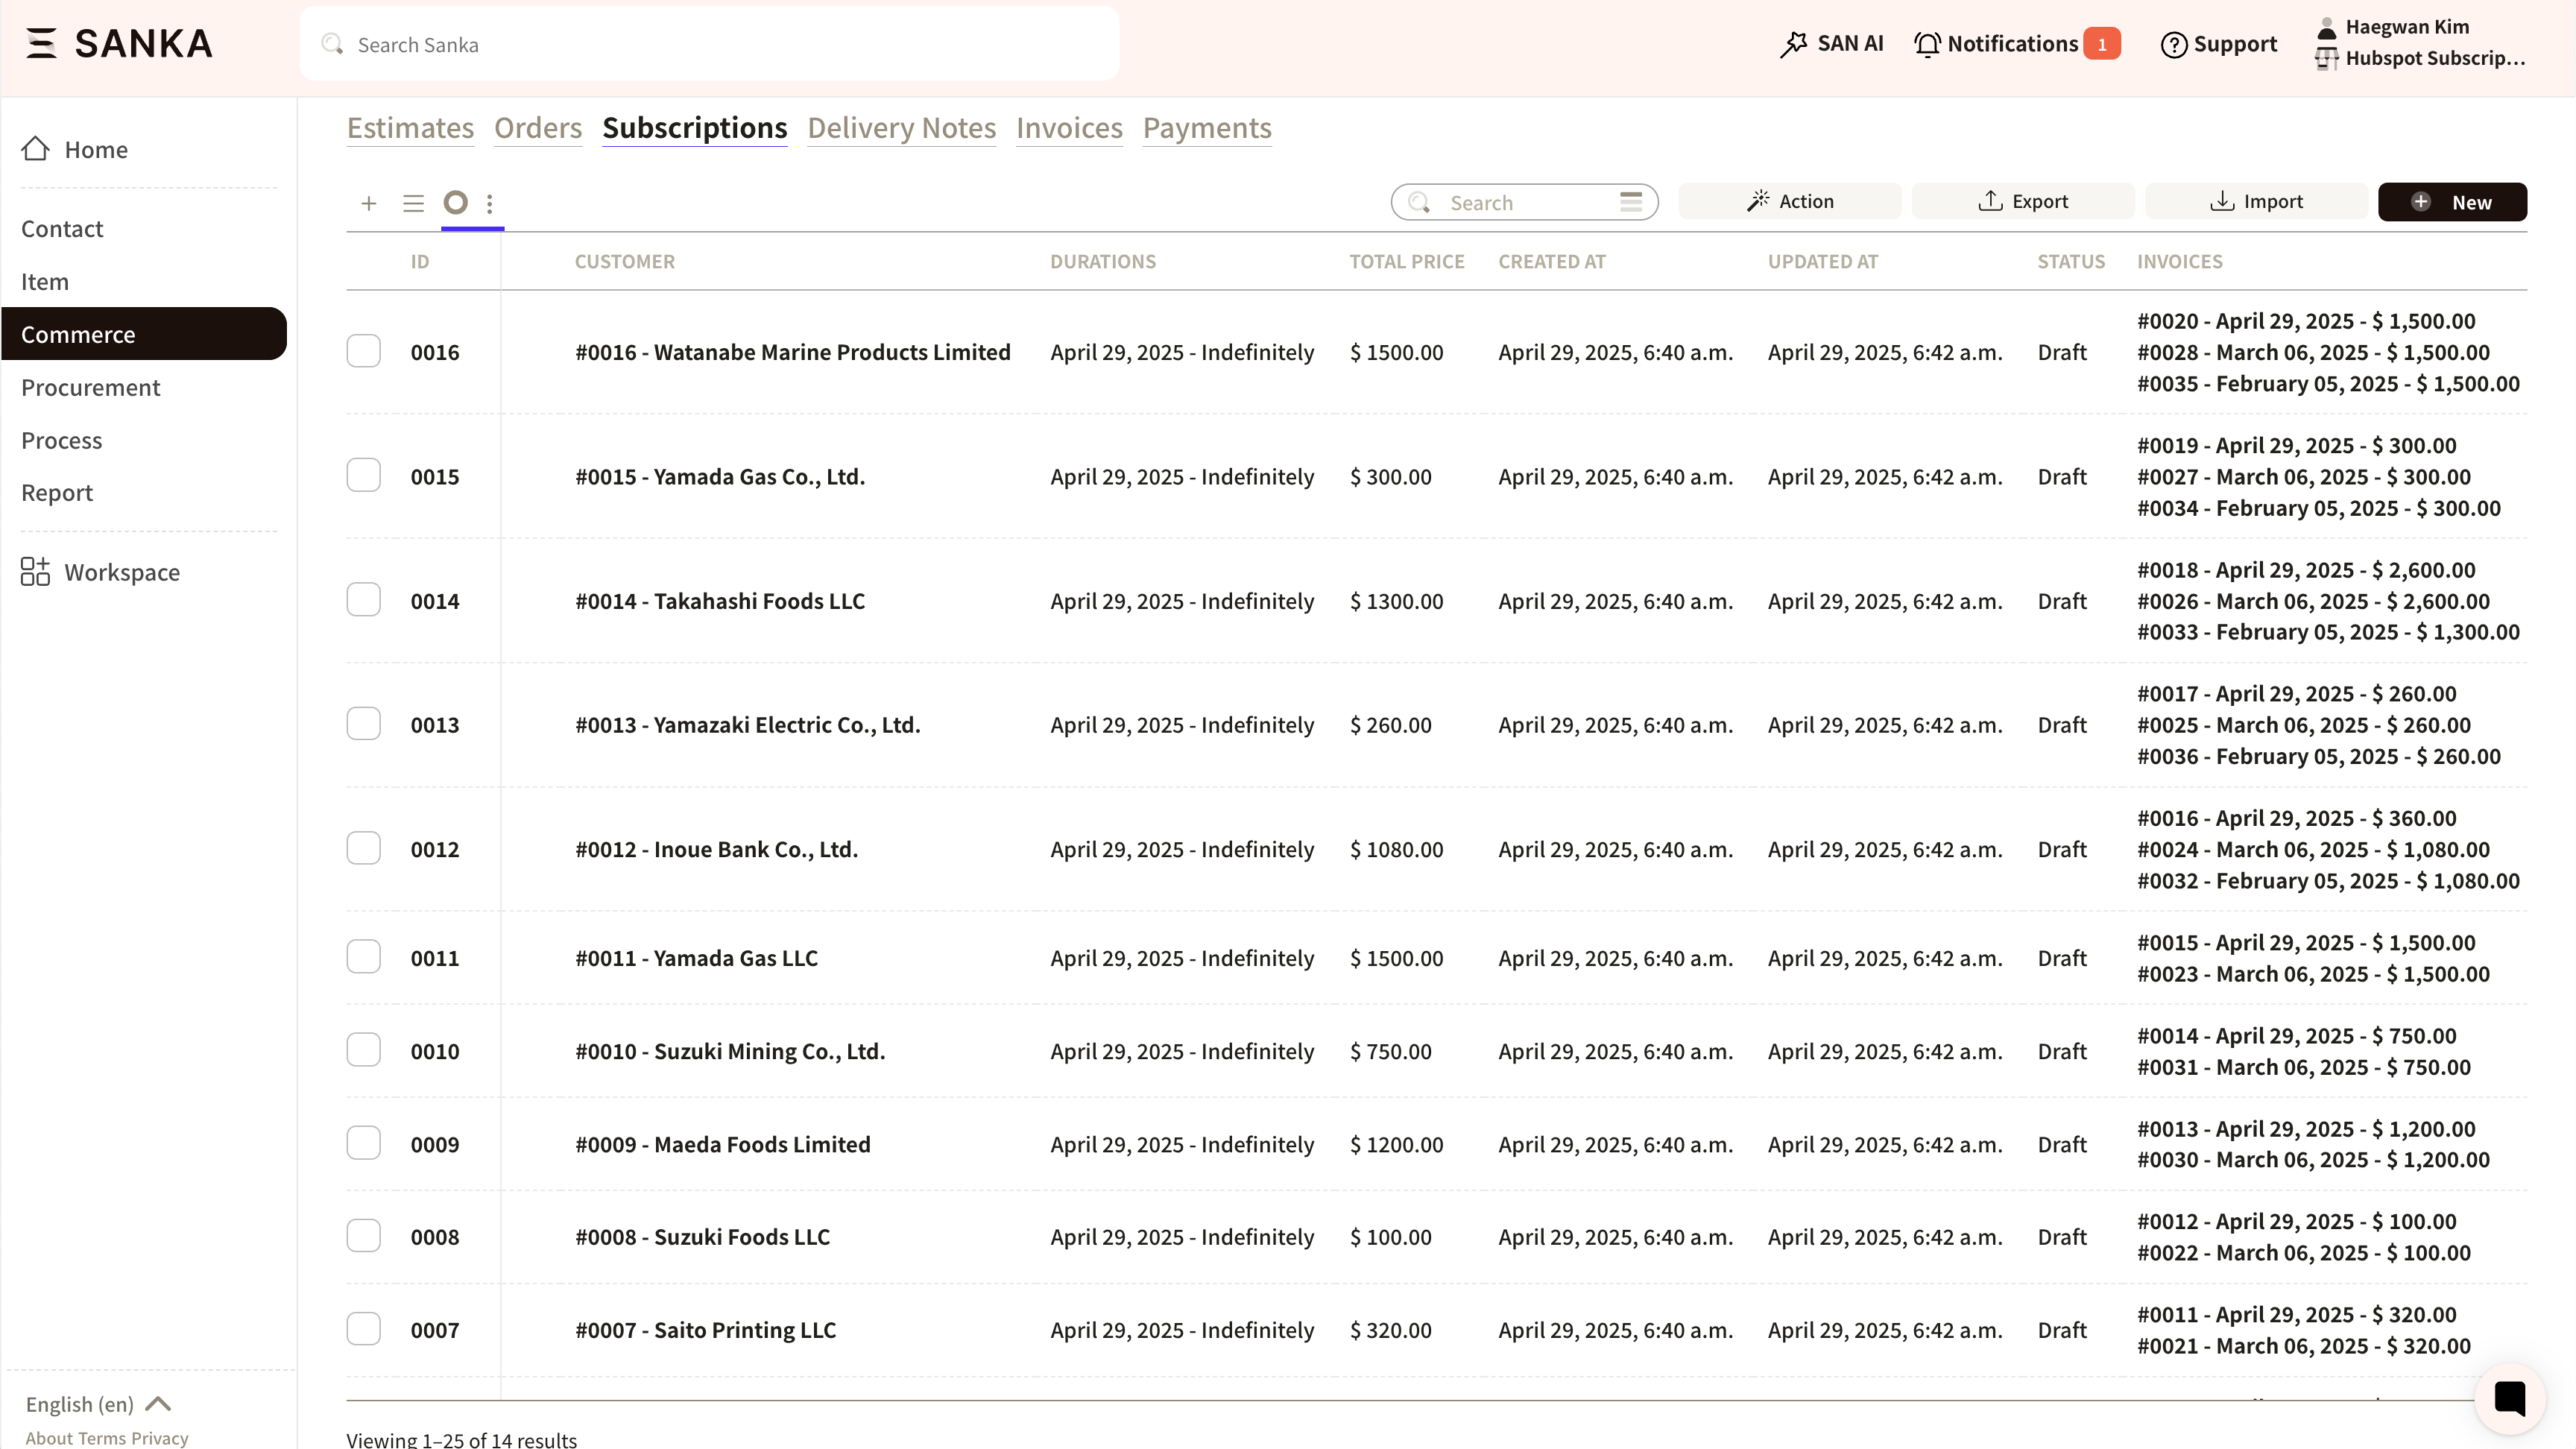The width and height of the screenshot is (2576, 1449).
Task: Open the Workspace grid icon
Action: click(35, 572)
